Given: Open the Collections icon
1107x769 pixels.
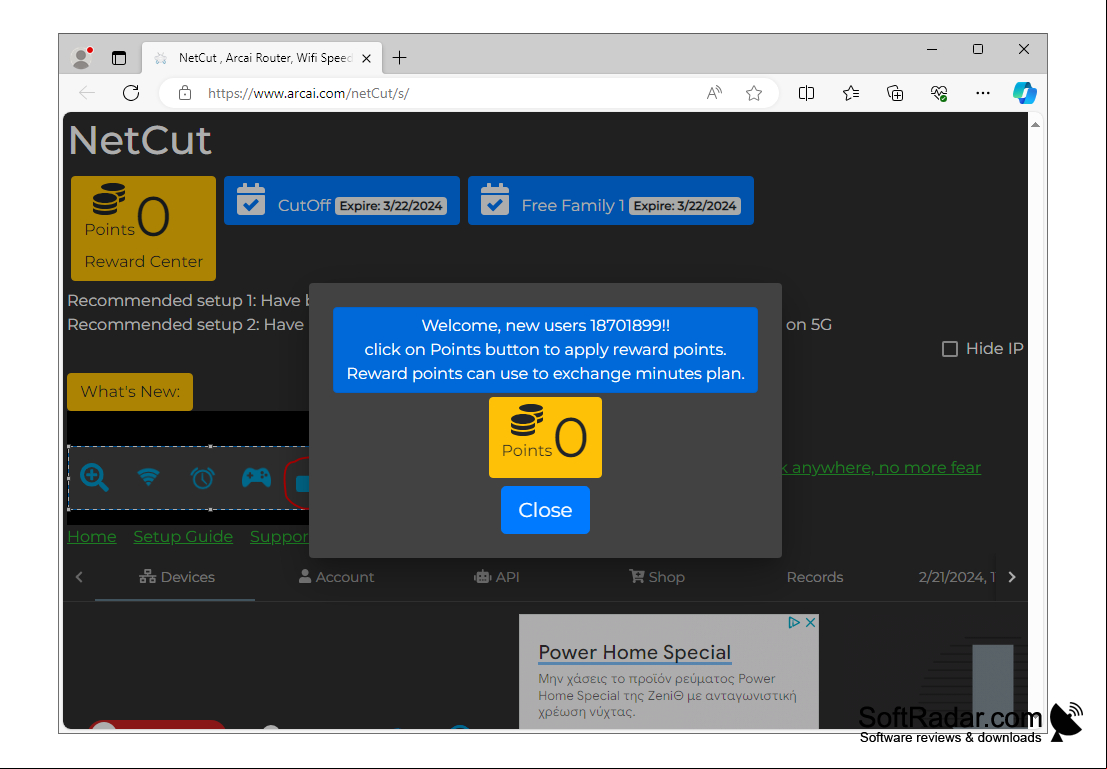Looking at the screenshot, I should [894, 93].
